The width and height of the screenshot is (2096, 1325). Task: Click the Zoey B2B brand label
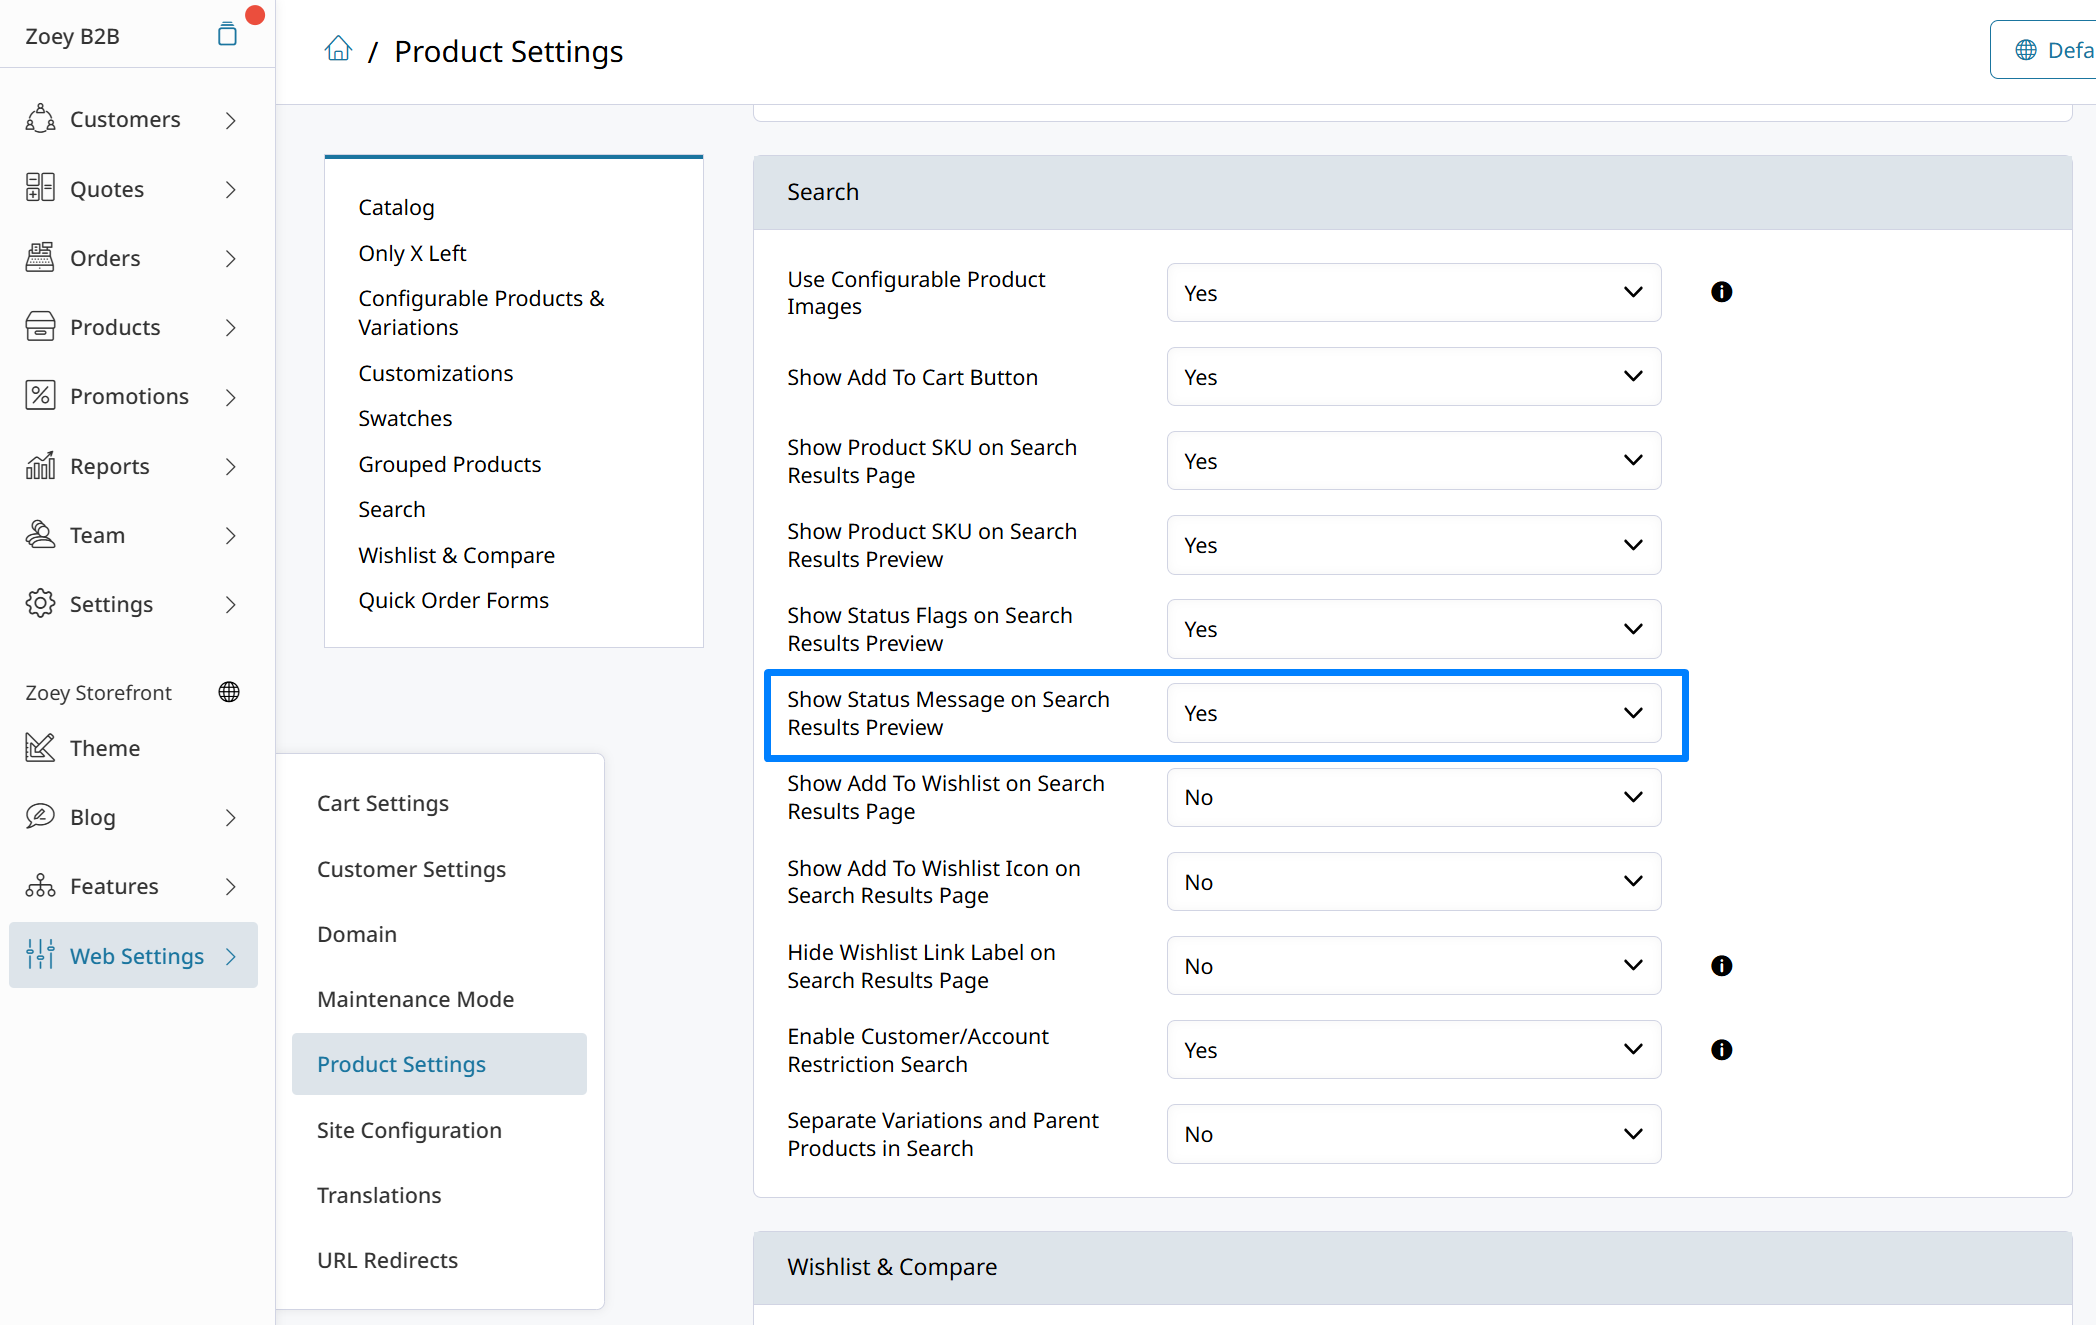[x=72, y=36]
